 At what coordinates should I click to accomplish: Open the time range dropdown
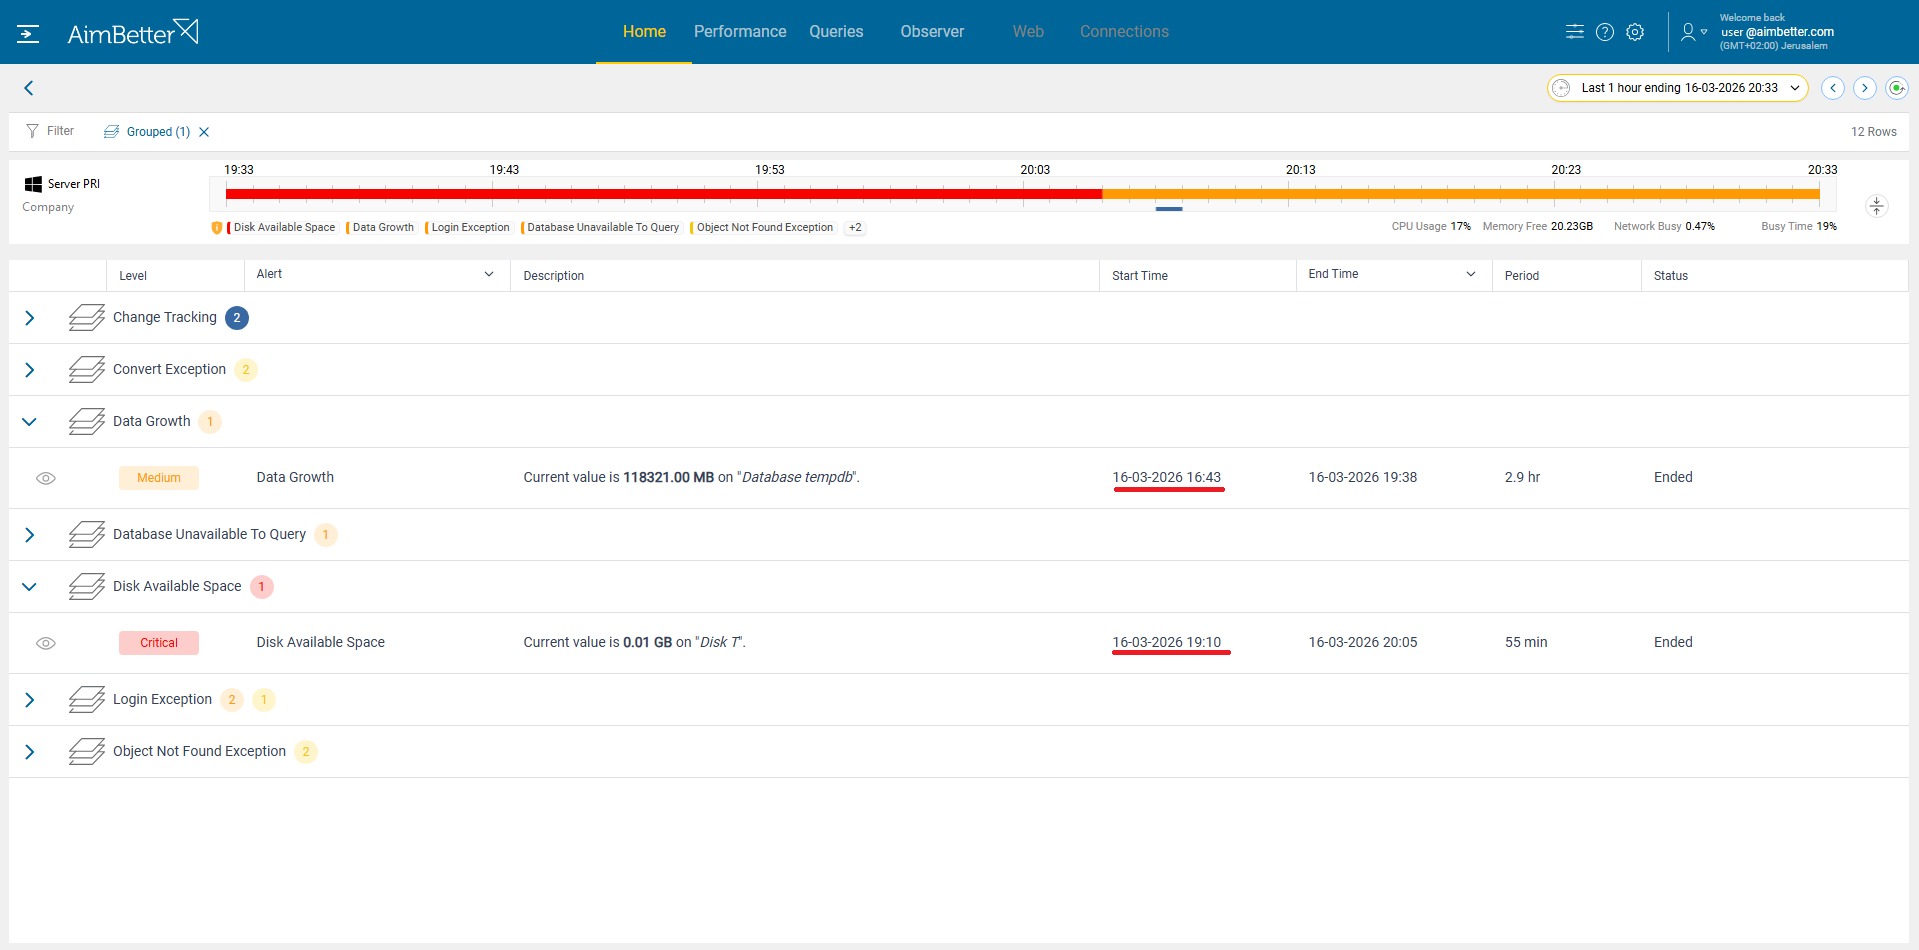(x=1678, y=88)
